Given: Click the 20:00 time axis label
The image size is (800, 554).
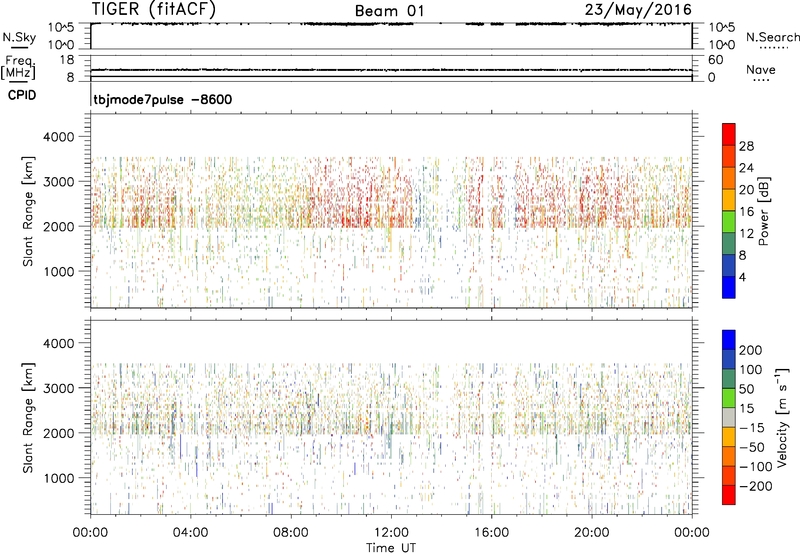Looking at the screenshot, I should [x=591, y=533].
